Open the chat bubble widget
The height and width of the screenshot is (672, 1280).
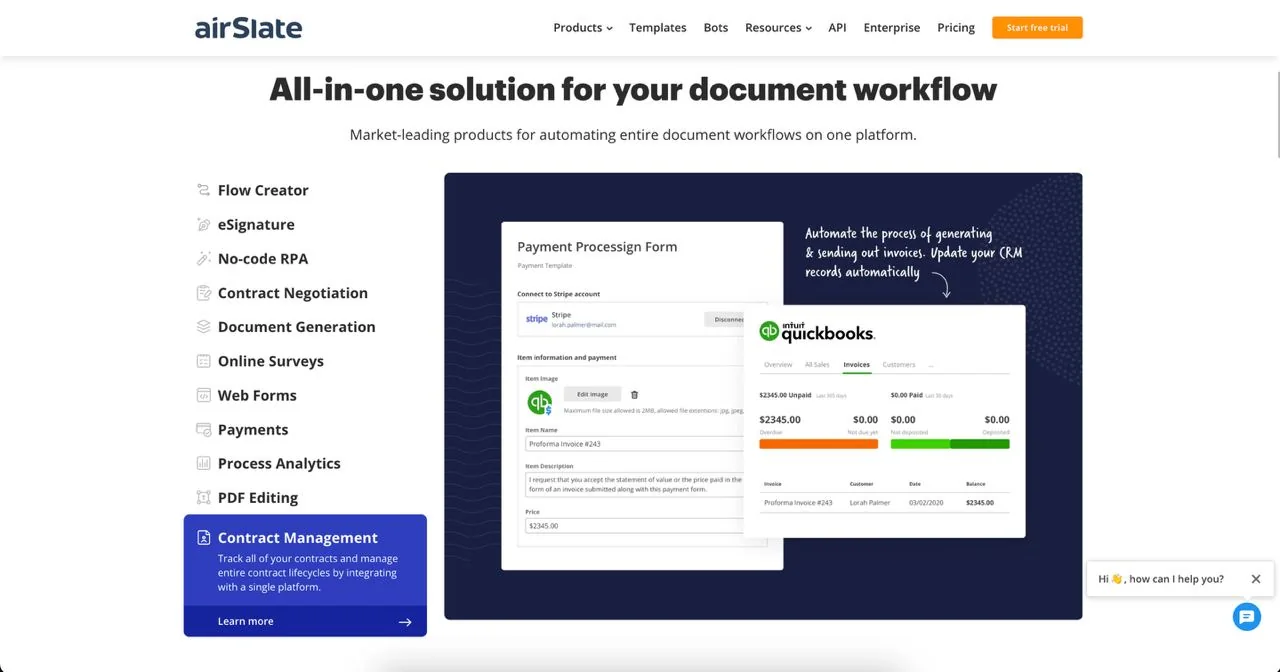[x=1246, y=617]
